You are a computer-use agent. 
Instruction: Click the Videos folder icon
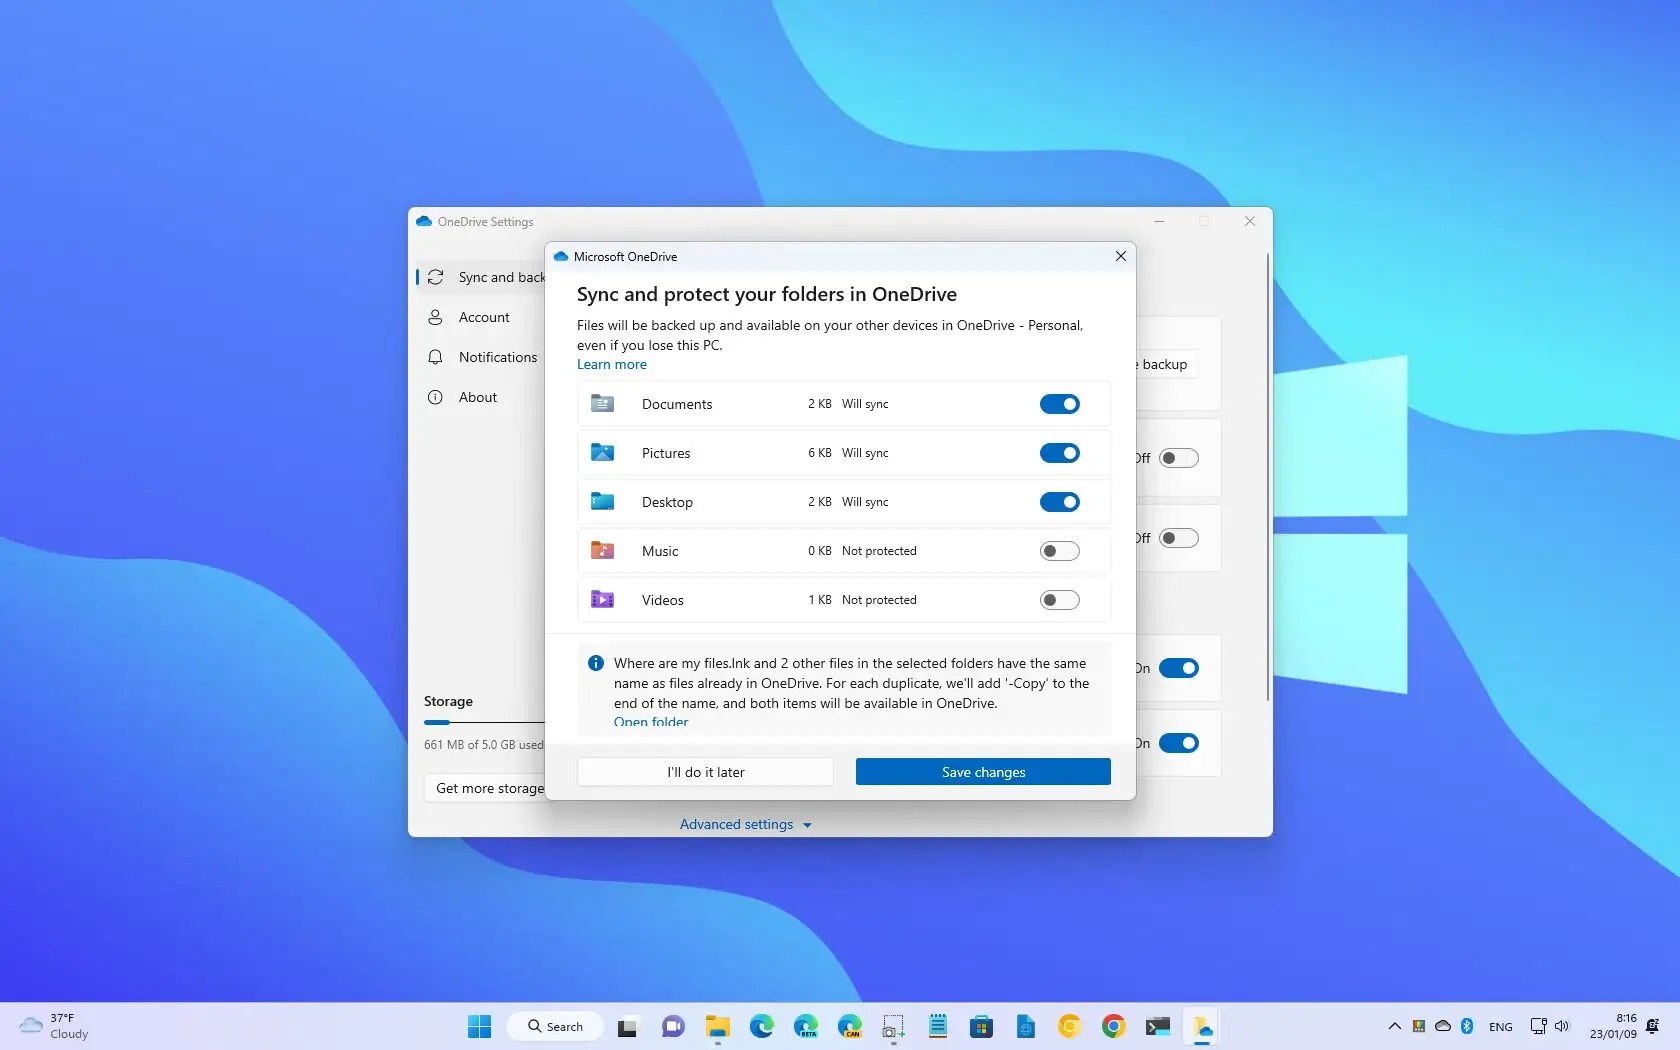pyautogui.click(x=602, y=600)
